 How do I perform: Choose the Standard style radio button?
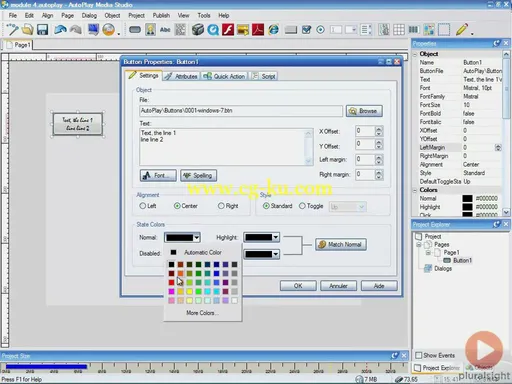coord(266,206)
